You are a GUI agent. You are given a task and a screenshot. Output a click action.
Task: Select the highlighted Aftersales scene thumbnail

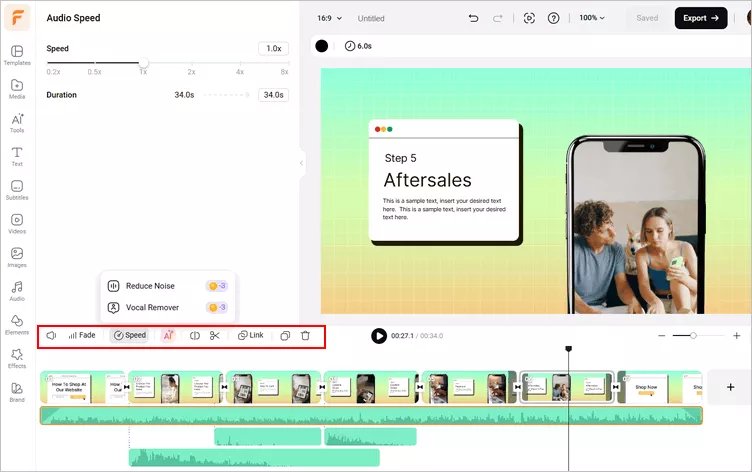tap(567, 387)
